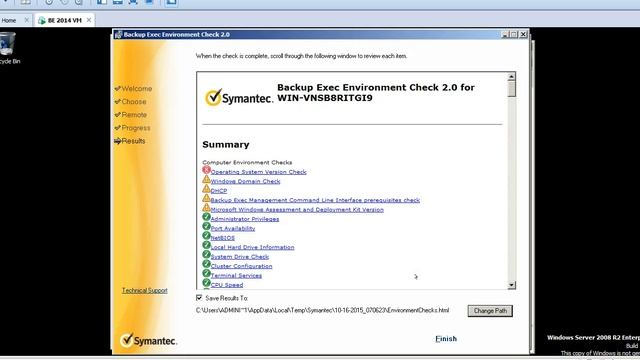Click the Remote step label

pyautogui.click(x=134, y=115)
